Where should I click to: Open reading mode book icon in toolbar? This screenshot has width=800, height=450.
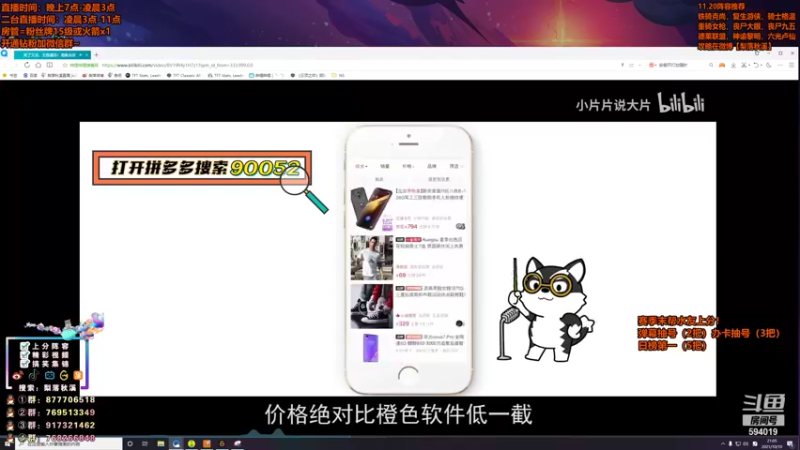[x=49, y=65]
